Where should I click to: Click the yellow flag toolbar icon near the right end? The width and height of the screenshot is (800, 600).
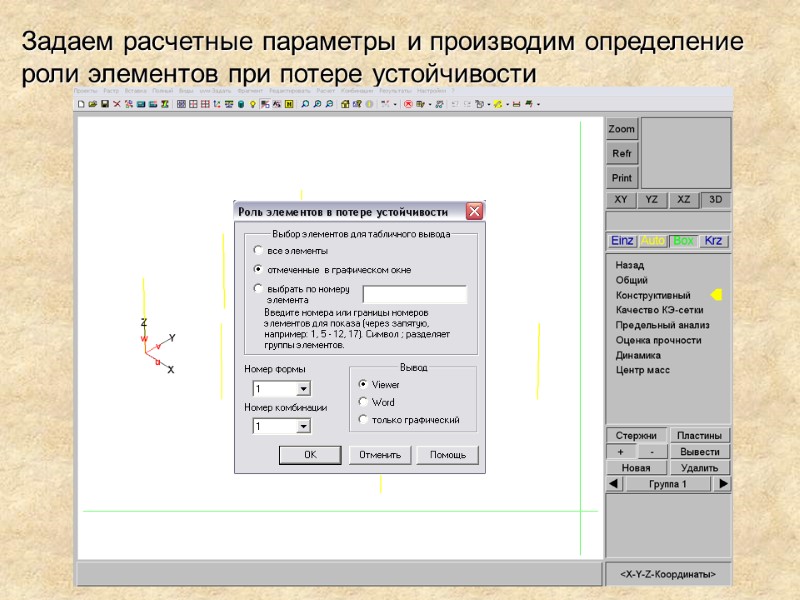click(498, 104)
